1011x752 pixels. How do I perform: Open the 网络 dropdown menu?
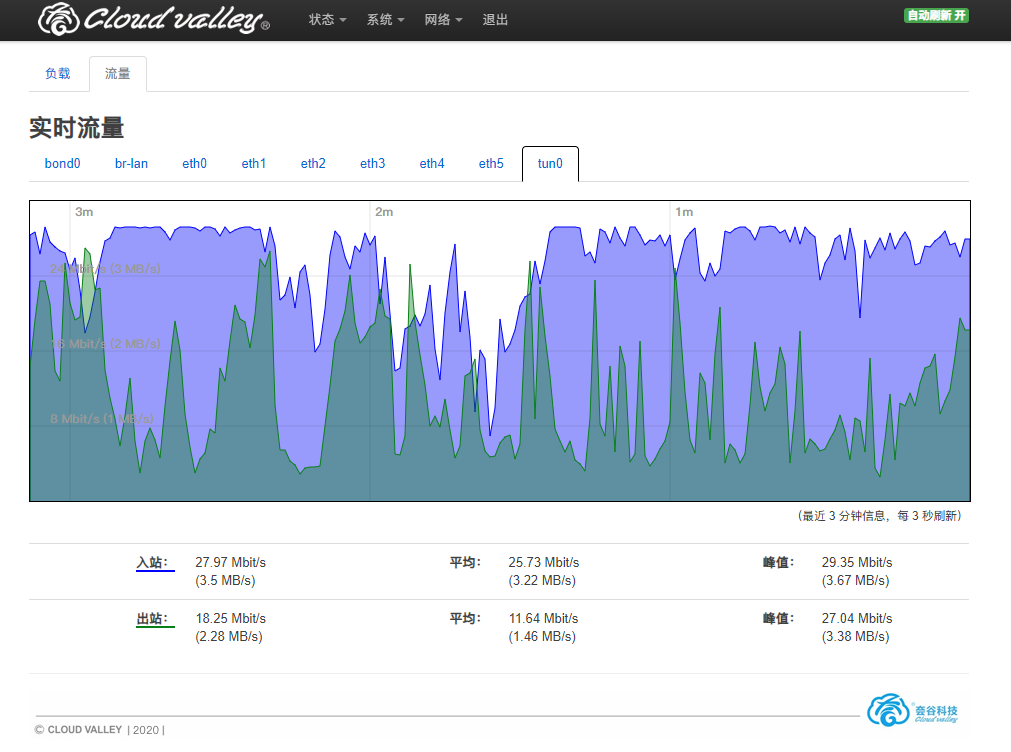click(443, 20)
